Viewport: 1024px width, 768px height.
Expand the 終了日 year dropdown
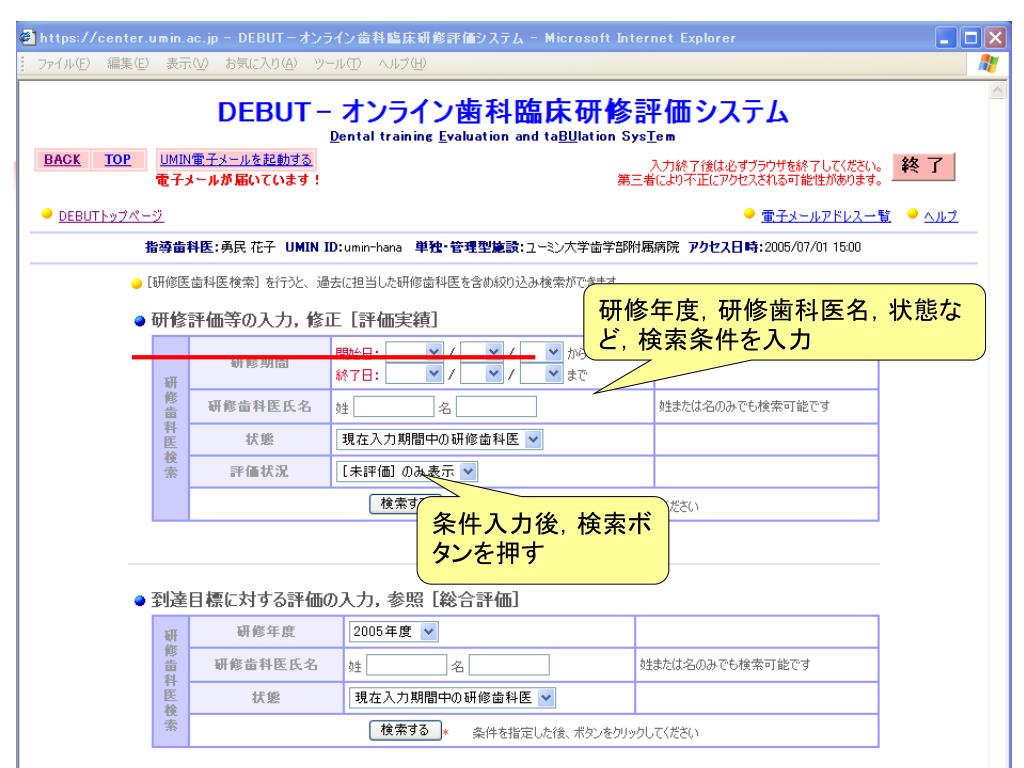(414, 374)
